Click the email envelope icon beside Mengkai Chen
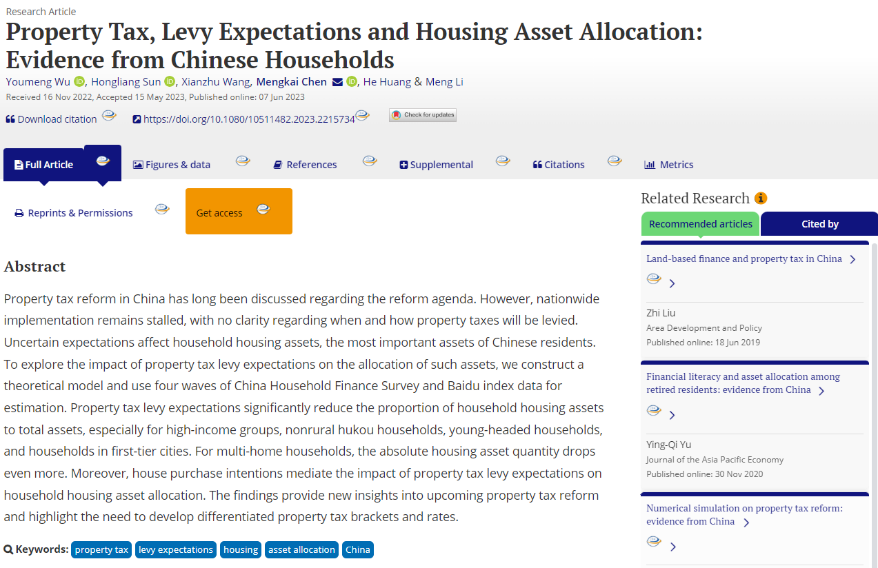878x568 pixels. coord(337,82)
